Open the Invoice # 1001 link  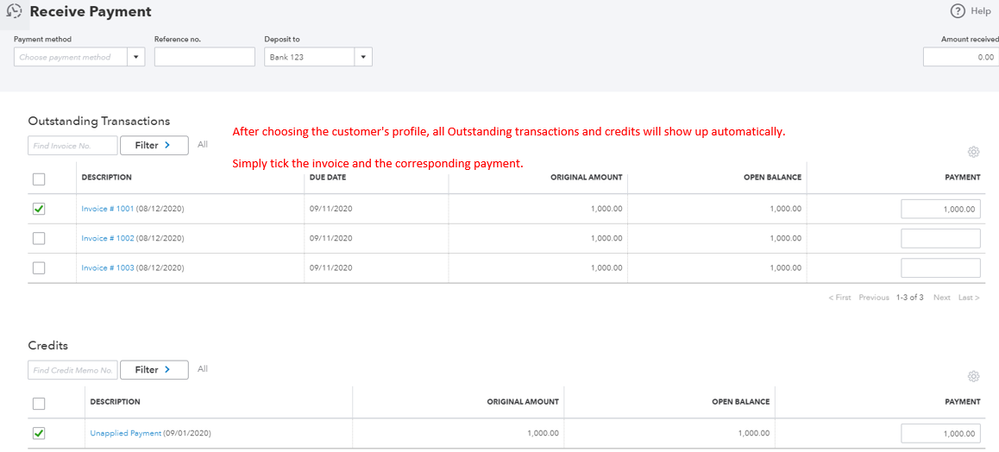(108, 208)
